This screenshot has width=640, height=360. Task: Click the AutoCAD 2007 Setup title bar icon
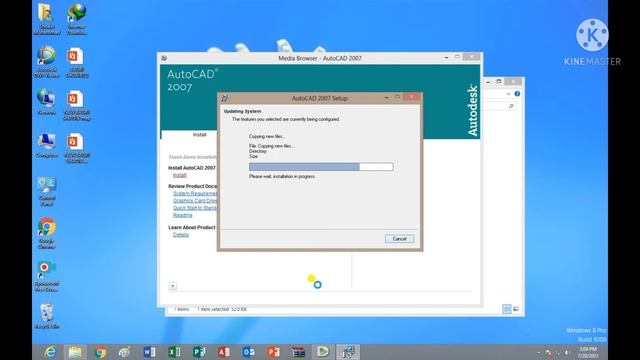224,98
